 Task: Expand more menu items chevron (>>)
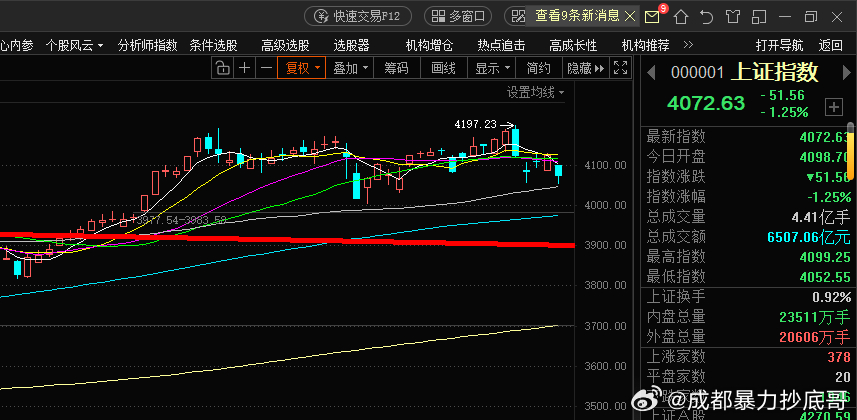(x=688, y=45)
